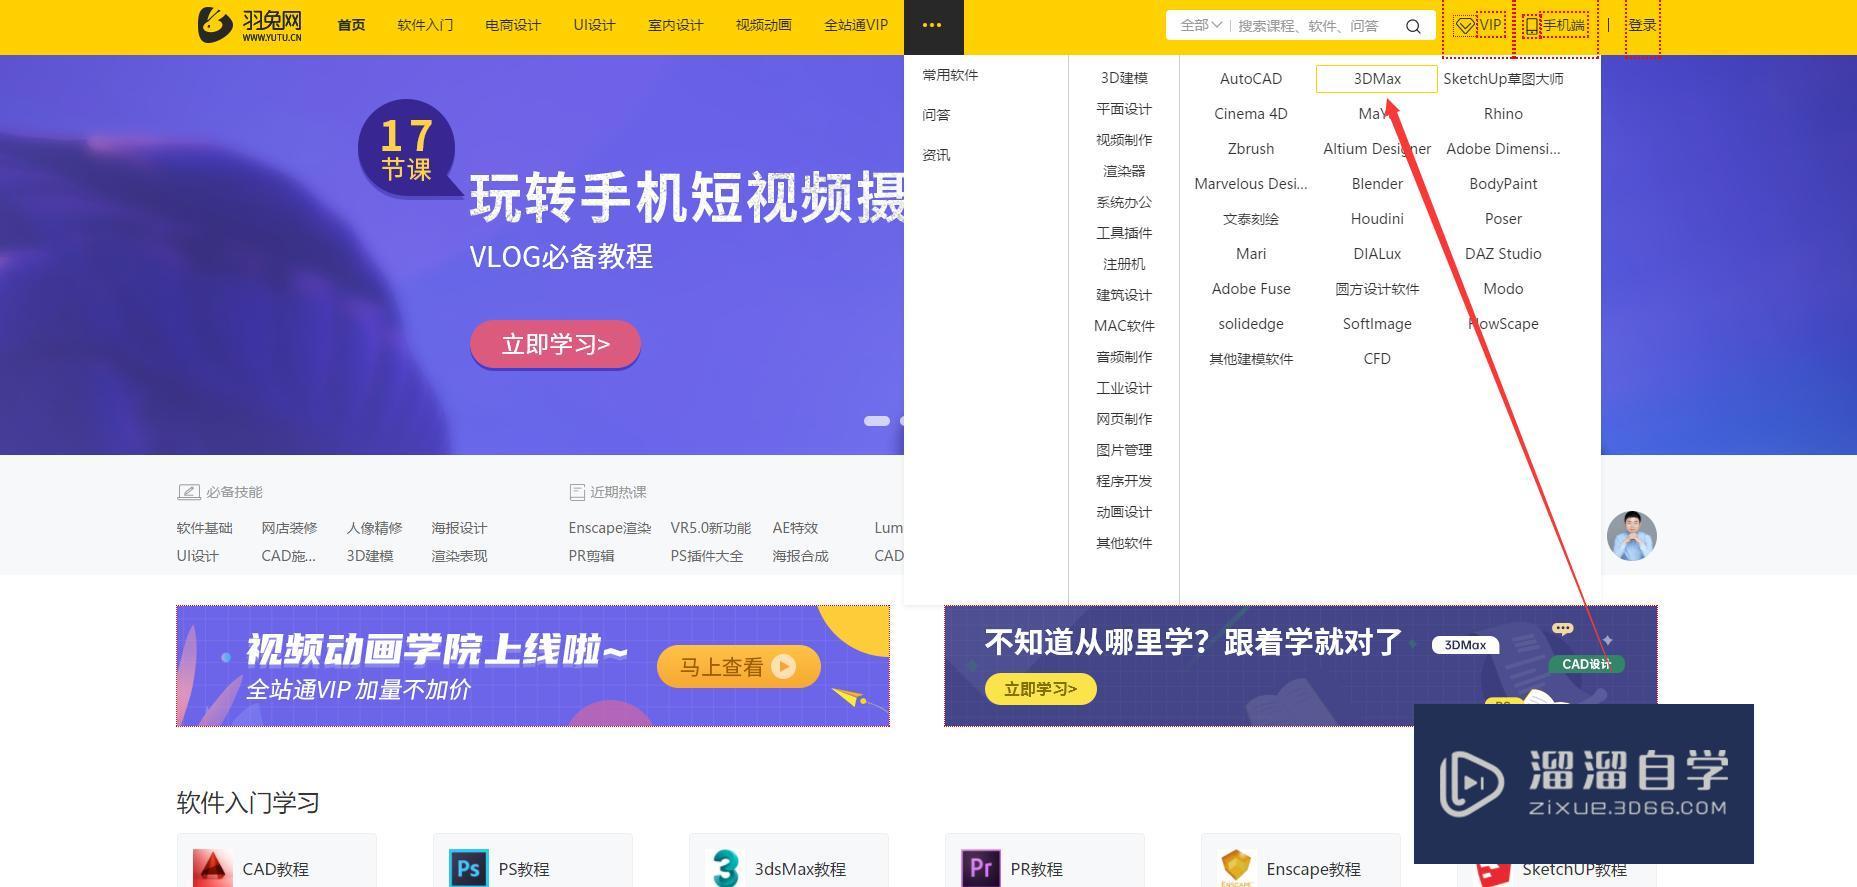Image resolution: width=1857 pixels, height=887 pixels.
Task: Open 3DMax software link
Action: 1377,79
